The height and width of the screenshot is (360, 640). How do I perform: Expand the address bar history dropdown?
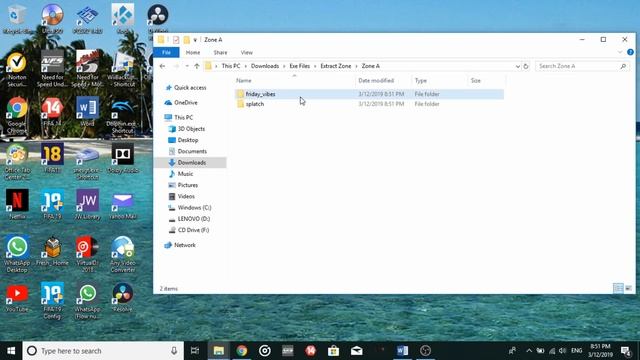(518, 66)
